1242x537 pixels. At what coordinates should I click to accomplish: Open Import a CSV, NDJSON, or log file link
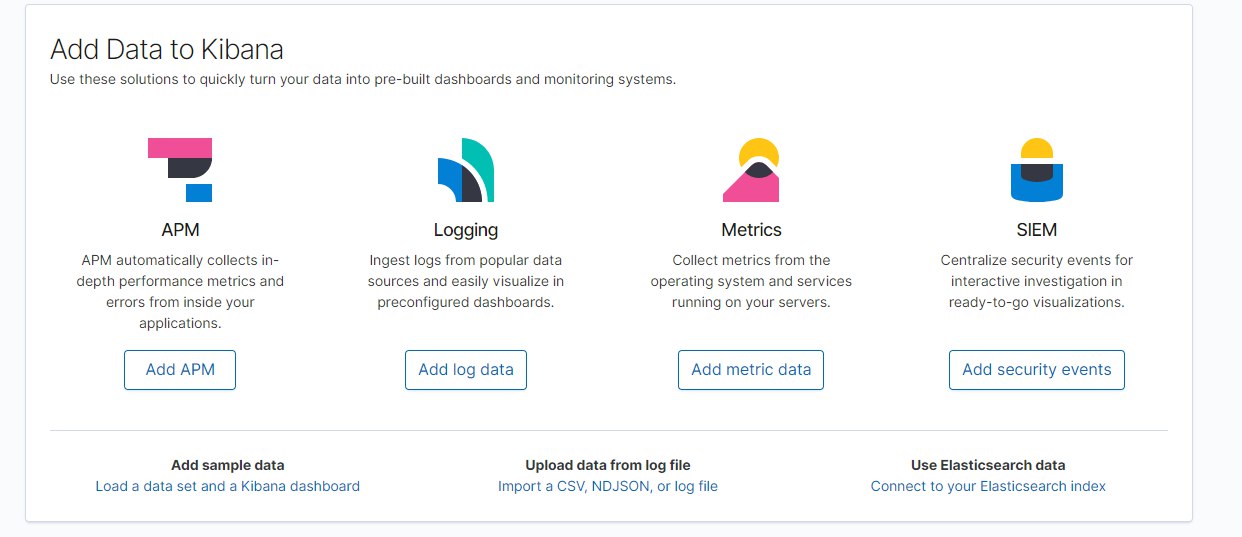click(x=608, y=486)
